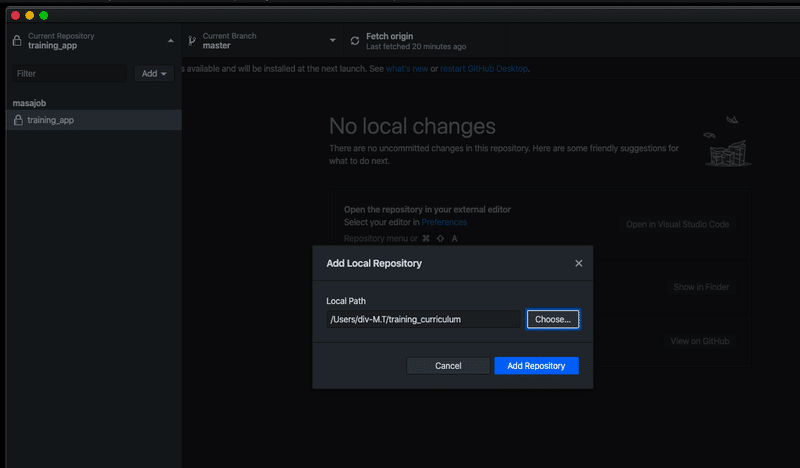Open the Current Branch master dropdown
This screenshot has width=800, height=468.
coord(263,41)
